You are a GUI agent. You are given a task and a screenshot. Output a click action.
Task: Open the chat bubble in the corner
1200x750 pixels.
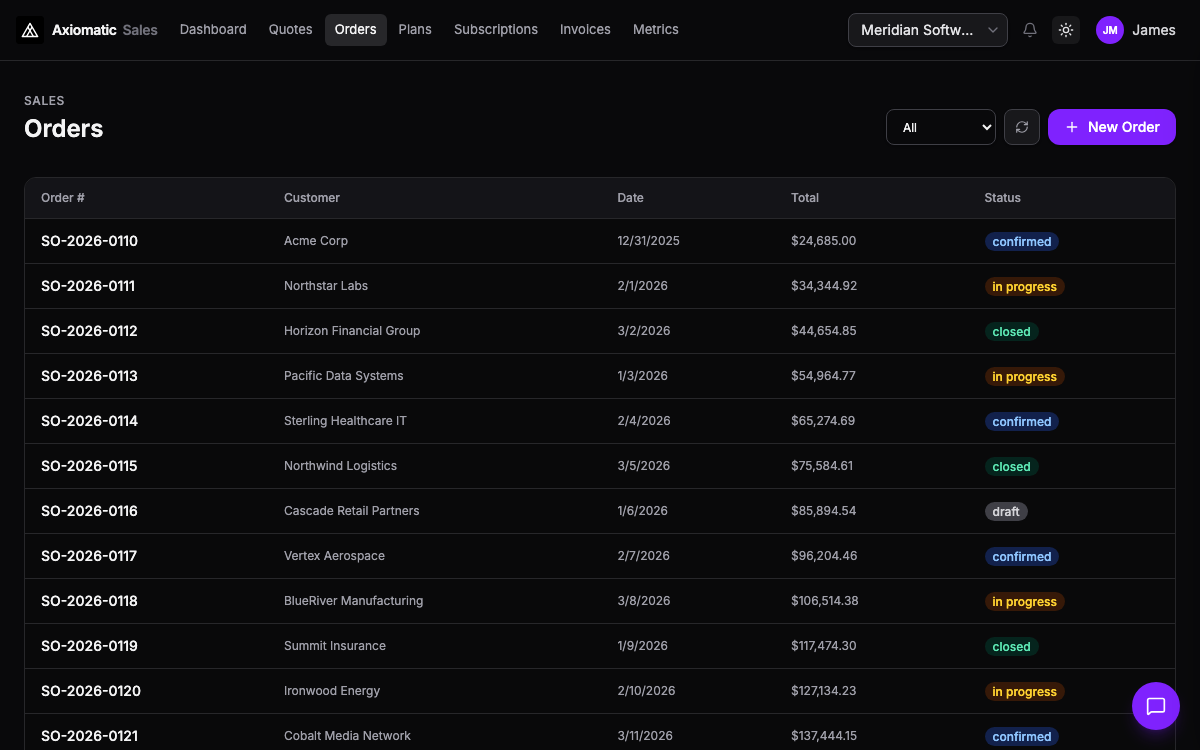1156,706
